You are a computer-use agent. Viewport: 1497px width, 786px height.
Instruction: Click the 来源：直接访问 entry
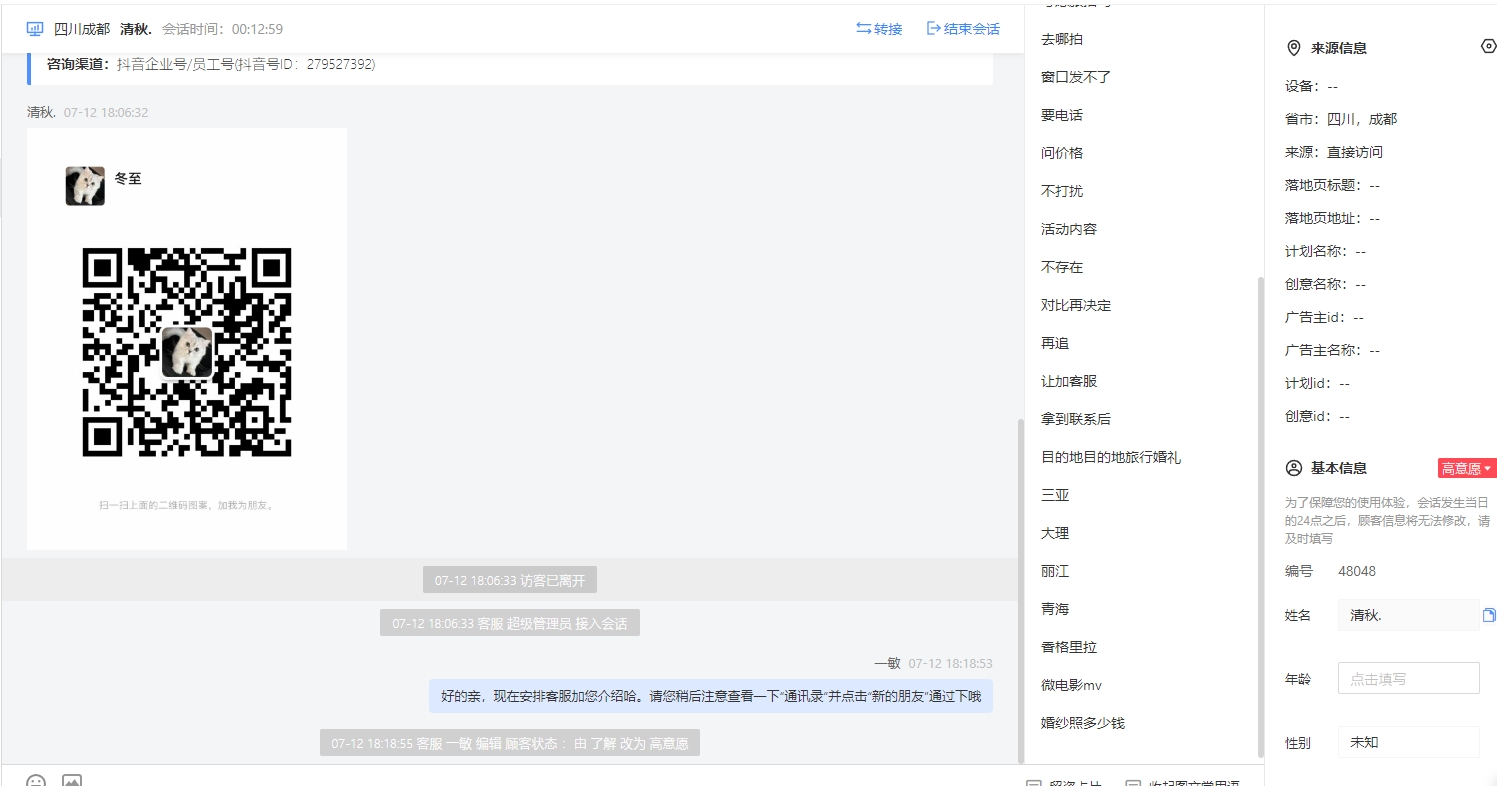tap(1334, 152)
